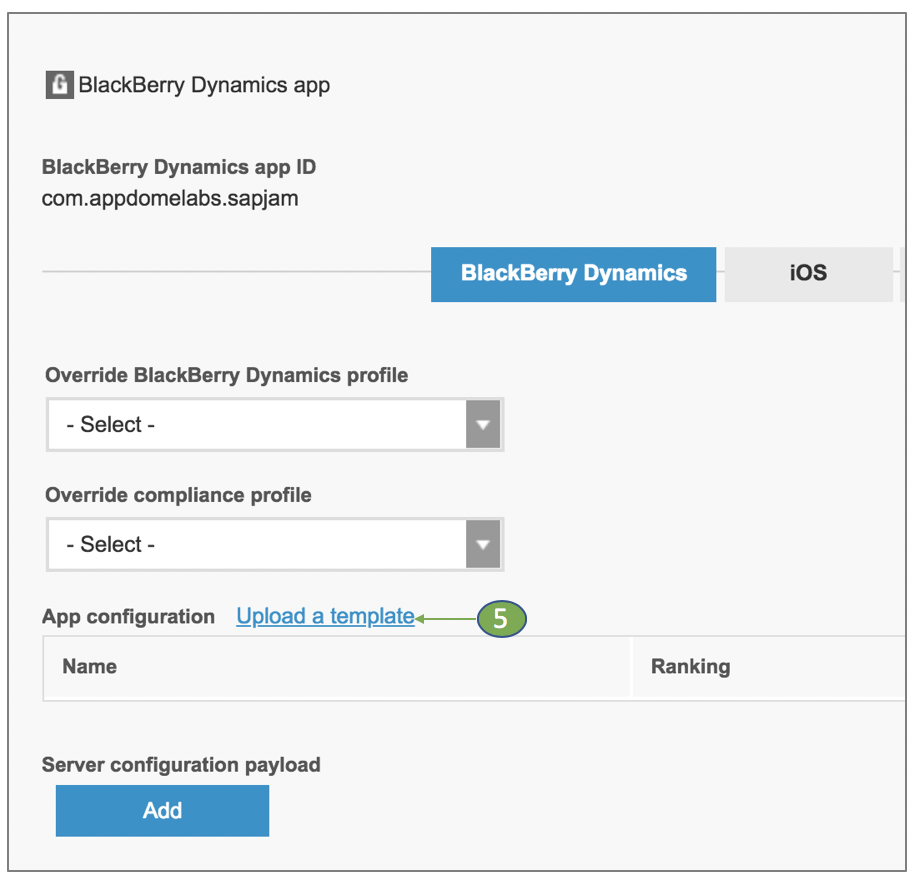This screenshot has height=880, width=924.
Task: Switch to the iOS tab
Action: click(x=808, y=274)
